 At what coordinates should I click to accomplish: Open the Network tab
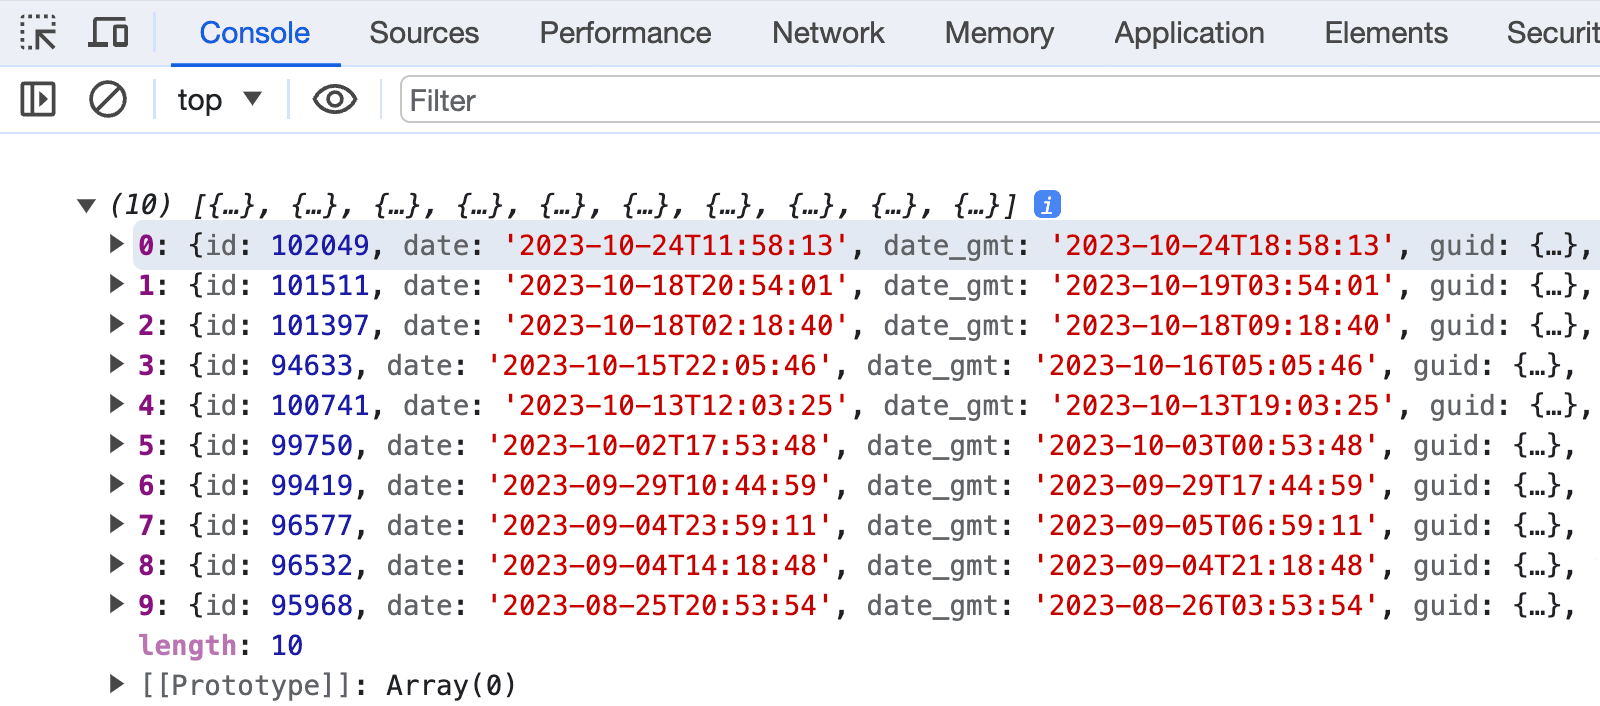tap(828, 33)
